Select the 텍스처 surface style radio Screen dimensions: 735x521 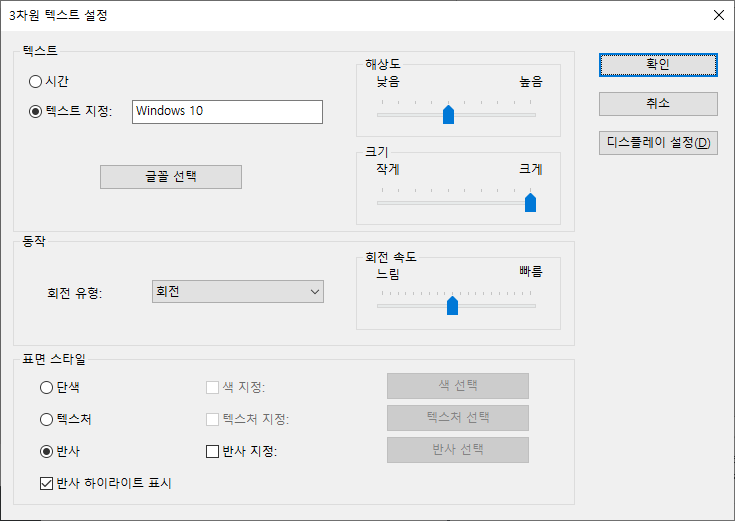[x=46, y=419]
